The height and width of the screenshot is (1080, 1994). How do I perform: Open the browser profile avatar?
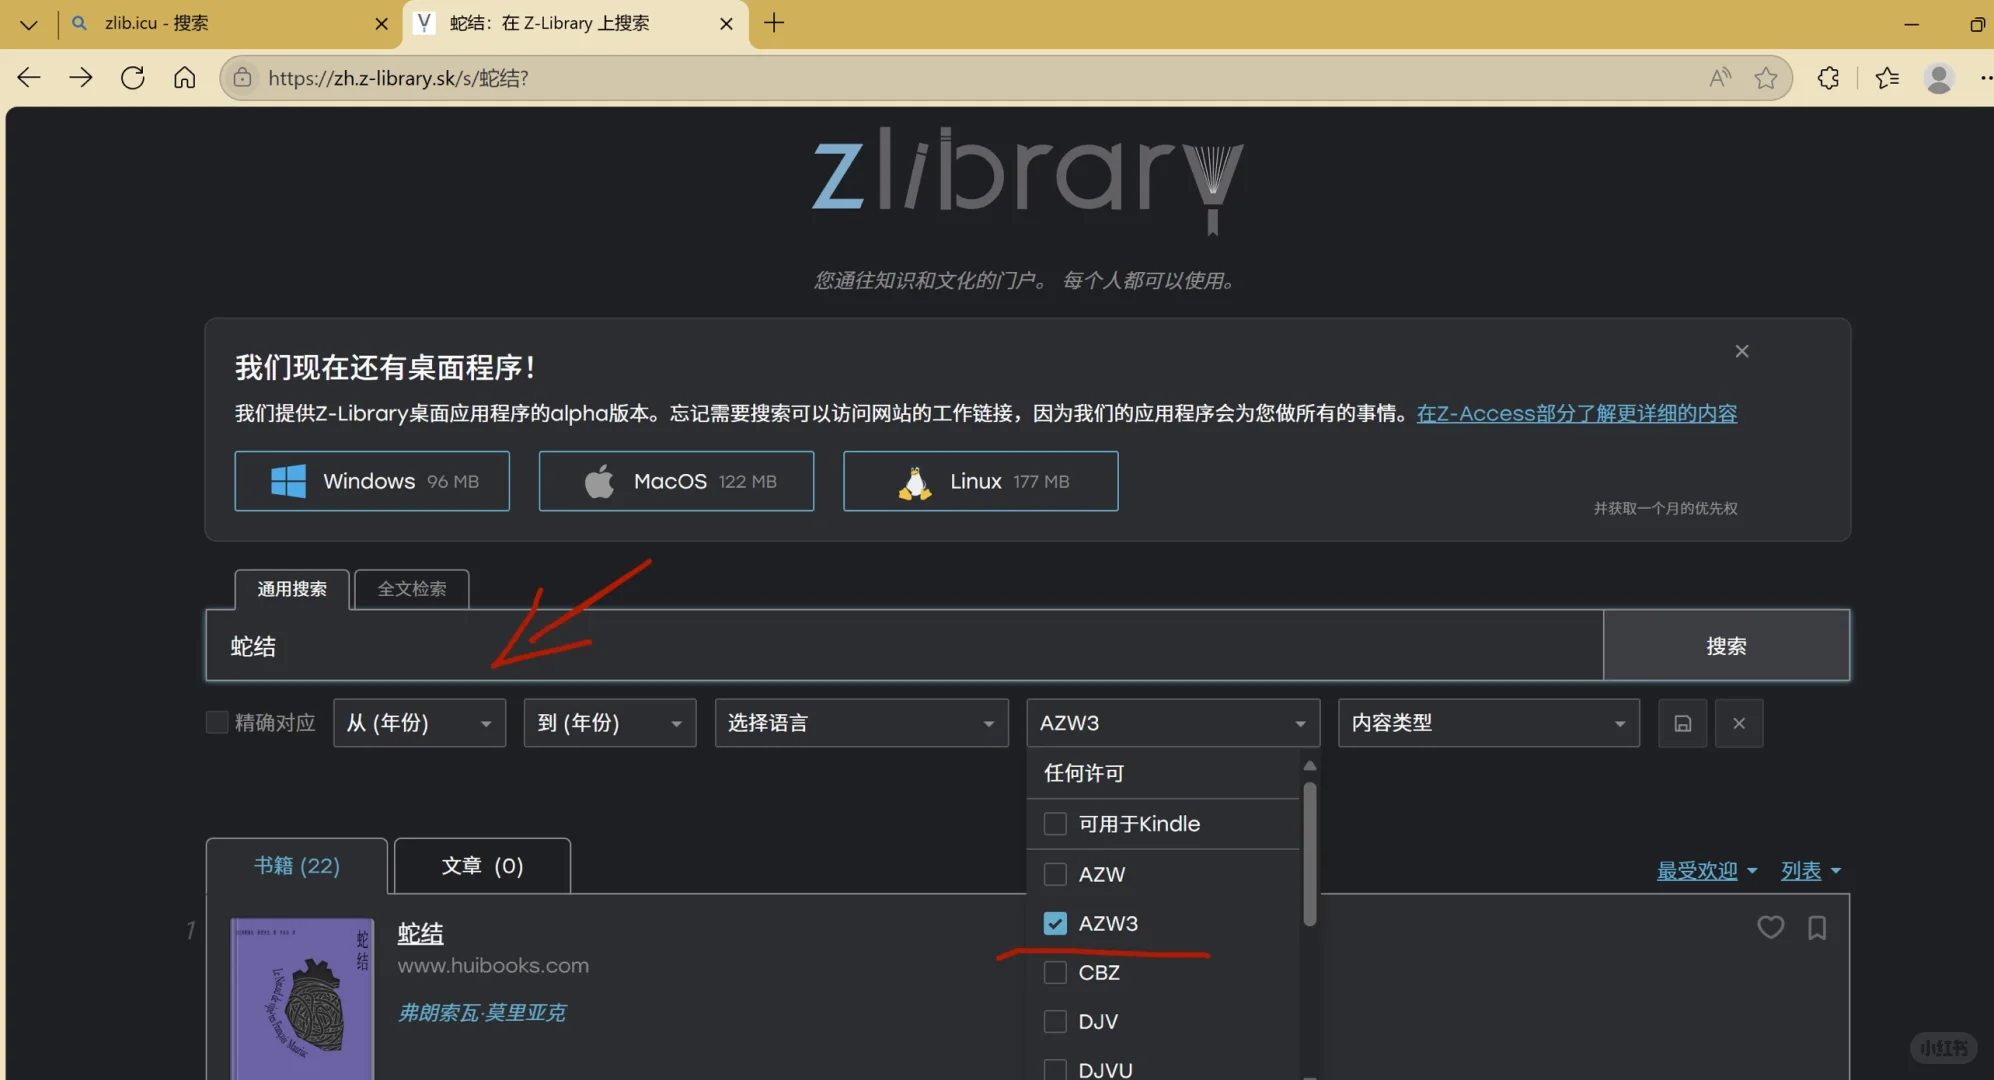(x=1939, y=78)
